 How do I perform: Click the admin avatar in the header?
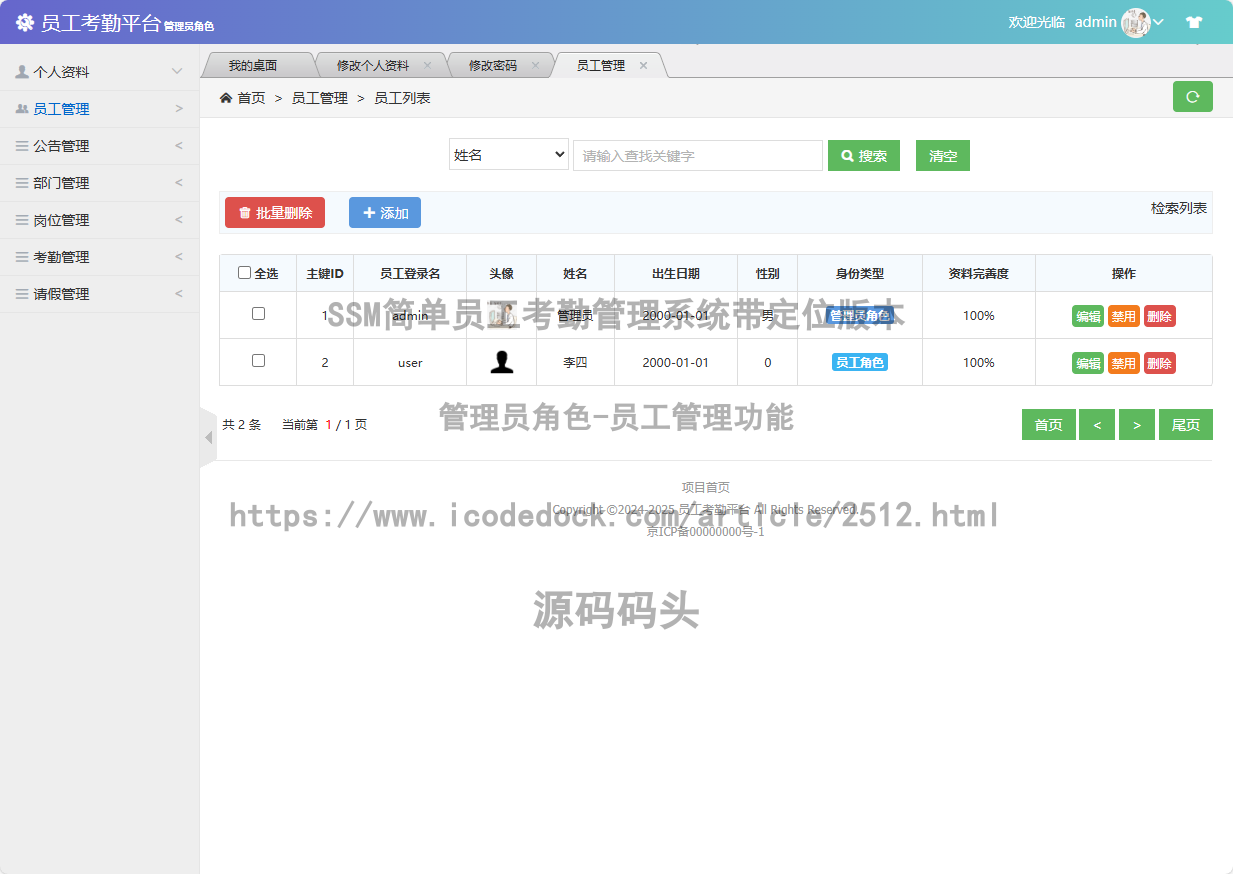point(1136,22)
